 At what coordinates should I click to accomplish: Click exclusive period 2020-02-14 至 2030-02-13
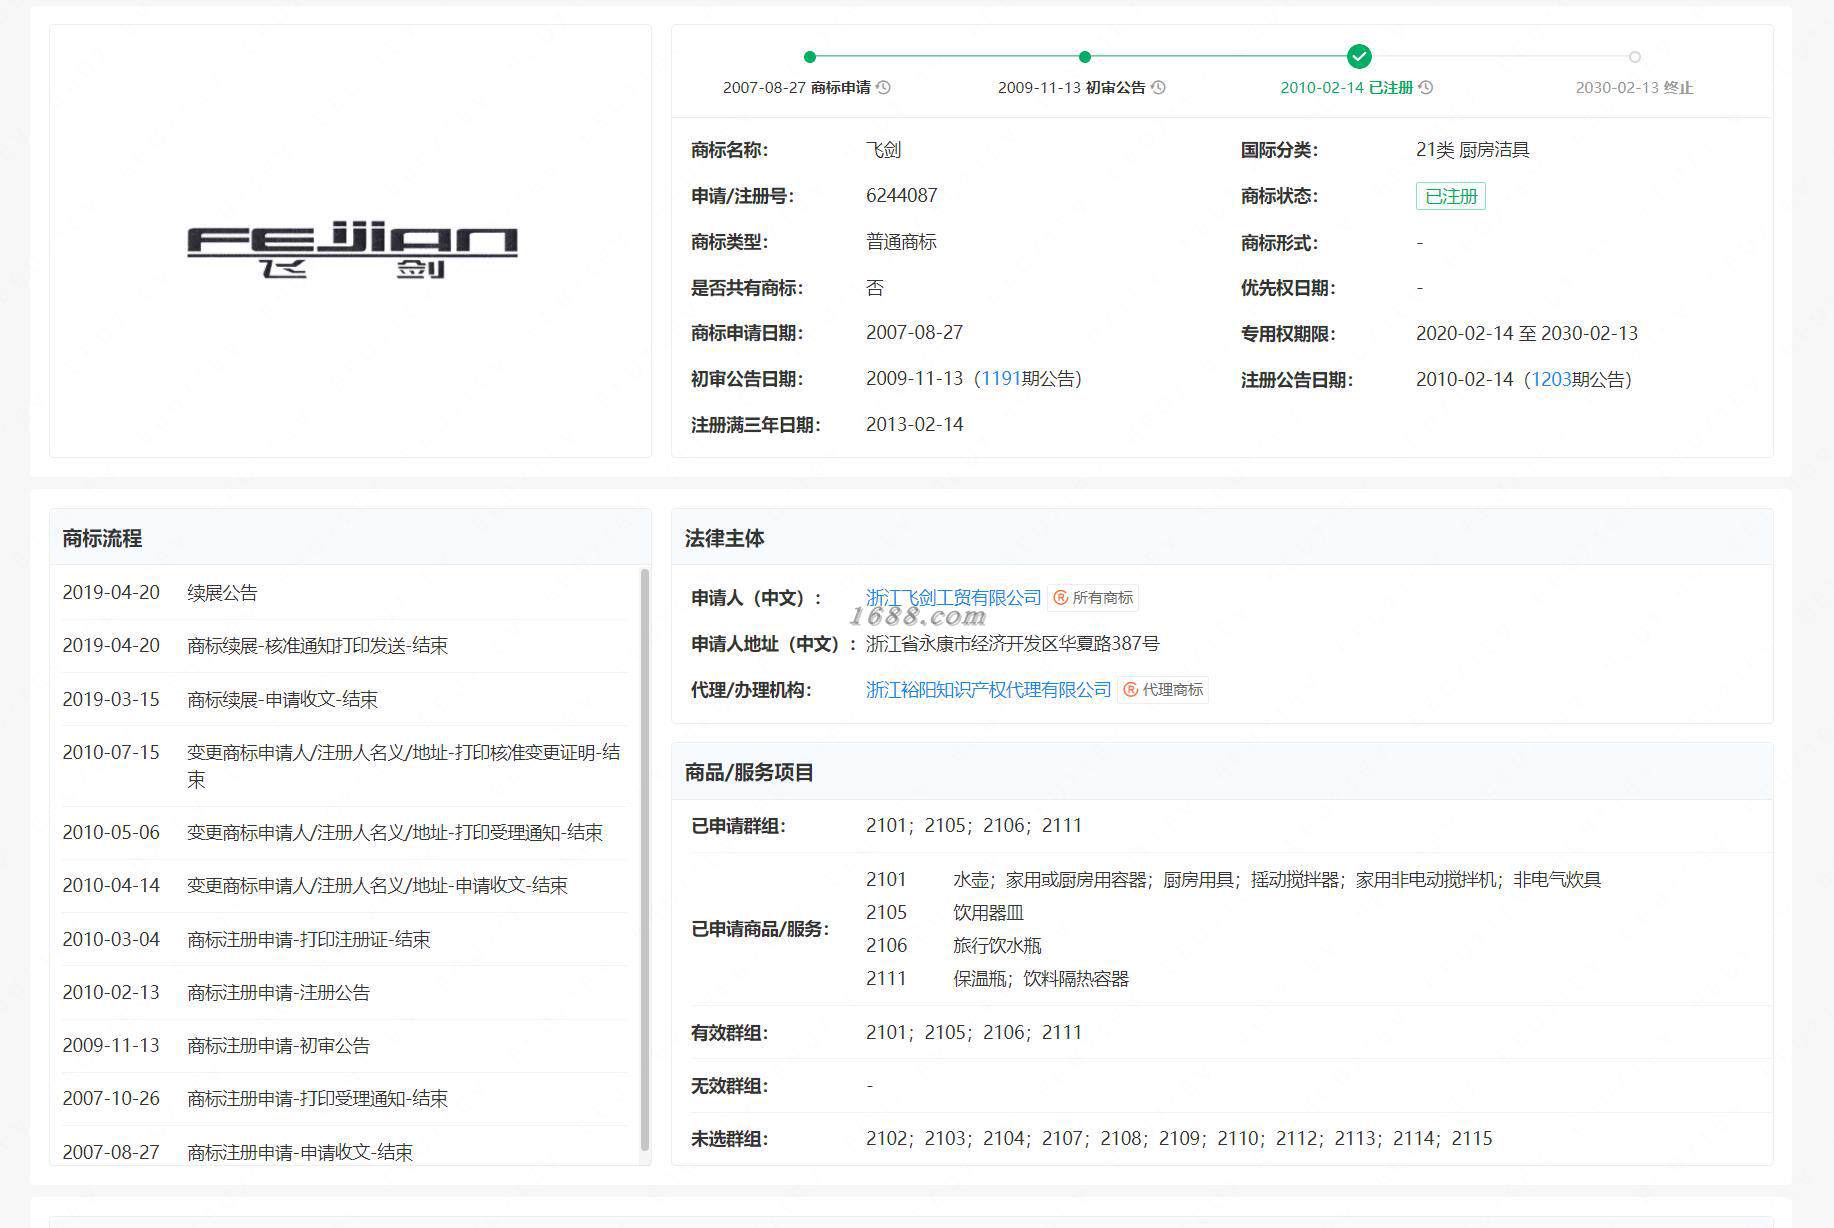click(x=1527, y=334)
